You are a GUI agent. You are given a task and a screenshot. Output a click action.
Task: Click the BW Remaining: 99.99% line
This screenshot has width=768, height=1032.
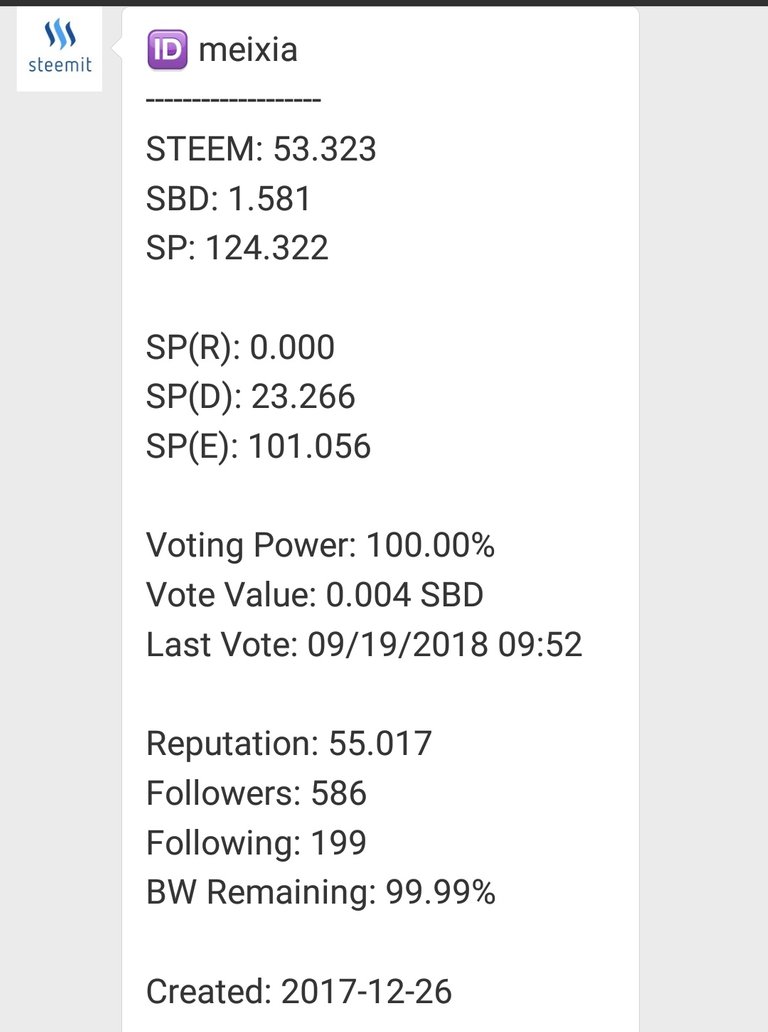point(320,892)
